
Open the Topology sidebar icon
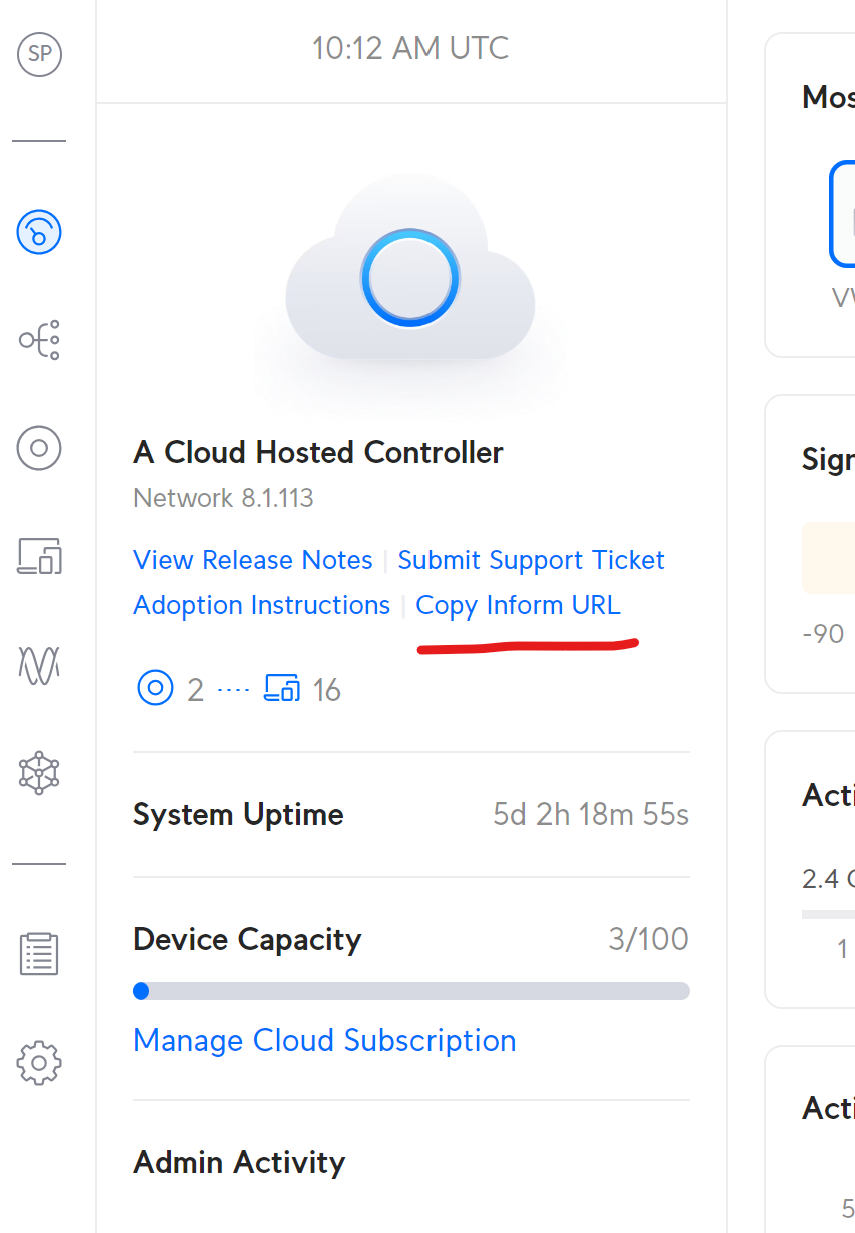[x=39, y=340]
